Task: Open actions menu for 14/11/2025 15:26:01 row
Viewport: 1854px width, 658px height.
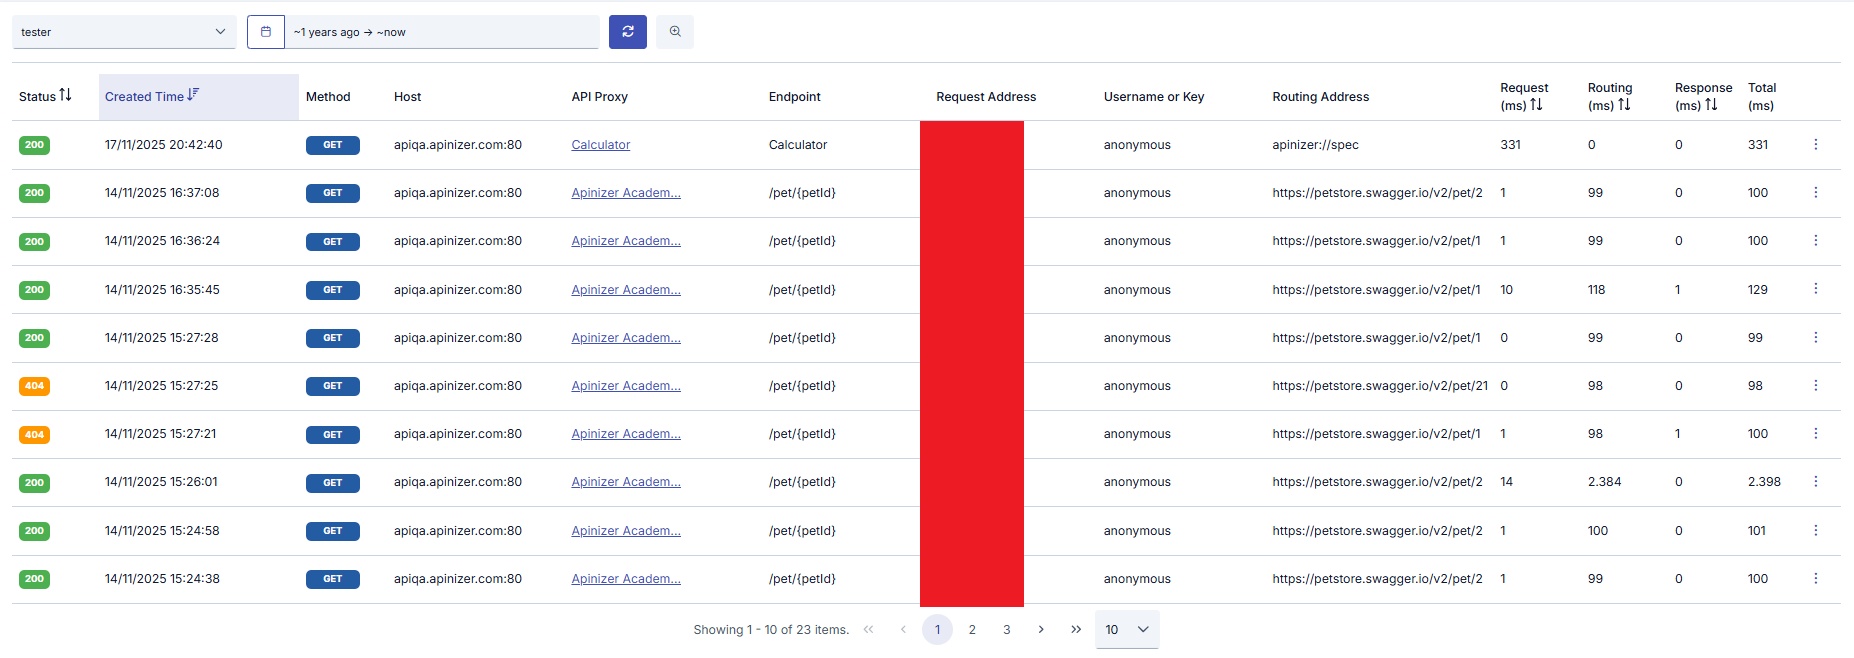Action: (1815, 482)
